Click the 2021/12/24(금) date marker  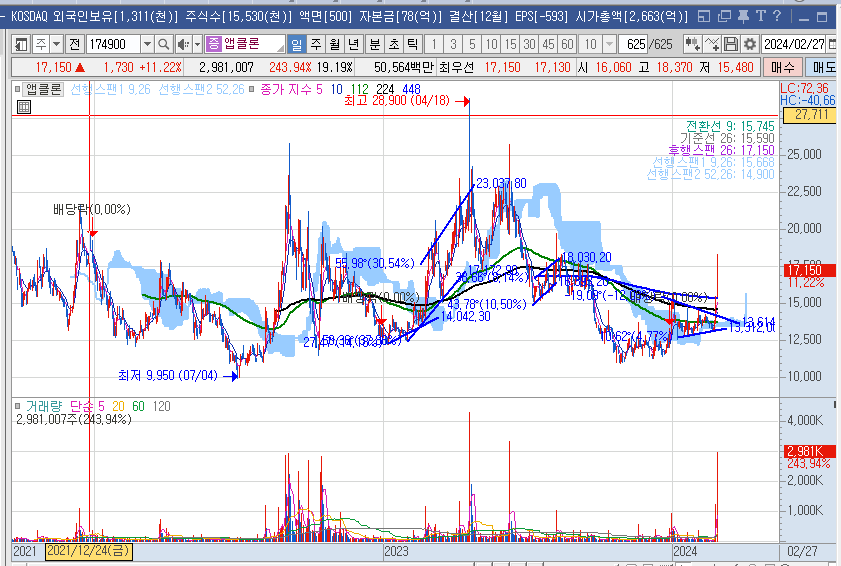coord(88,551)
